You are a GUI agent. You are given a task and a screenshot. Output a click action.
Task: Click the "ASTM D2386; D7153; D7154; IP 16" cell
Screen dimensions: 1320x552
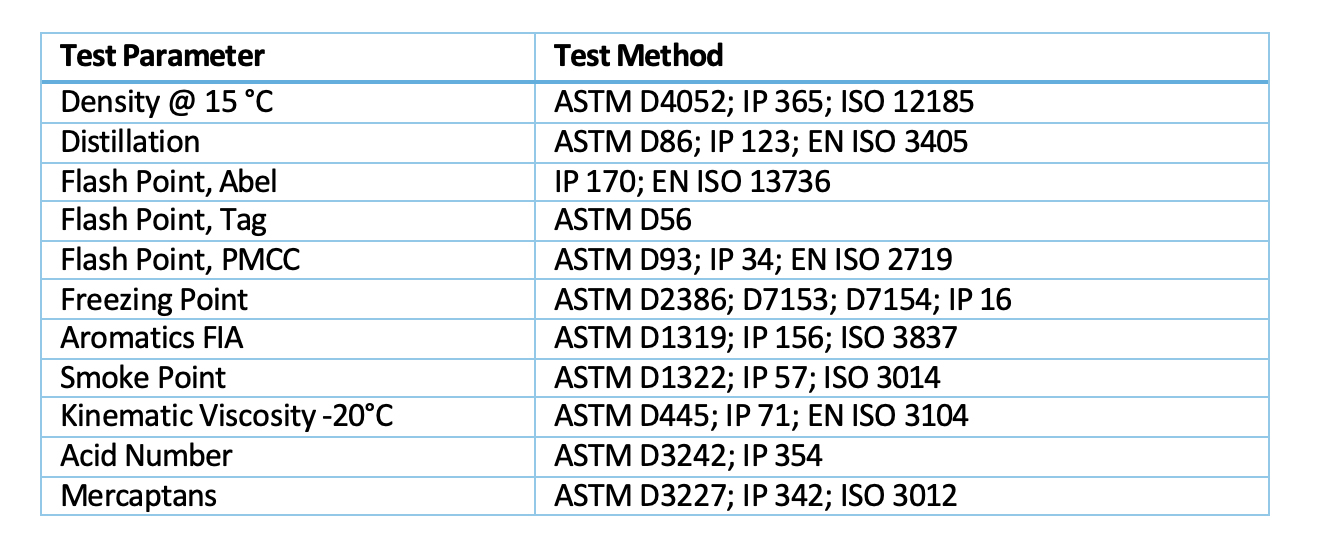pos(783,299)
